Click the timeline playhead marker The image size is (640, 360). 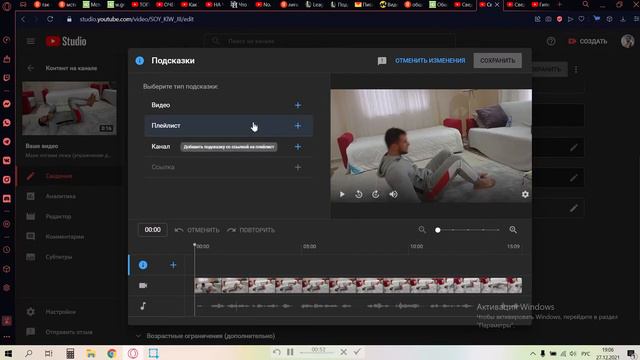click(x=195, y=245)
